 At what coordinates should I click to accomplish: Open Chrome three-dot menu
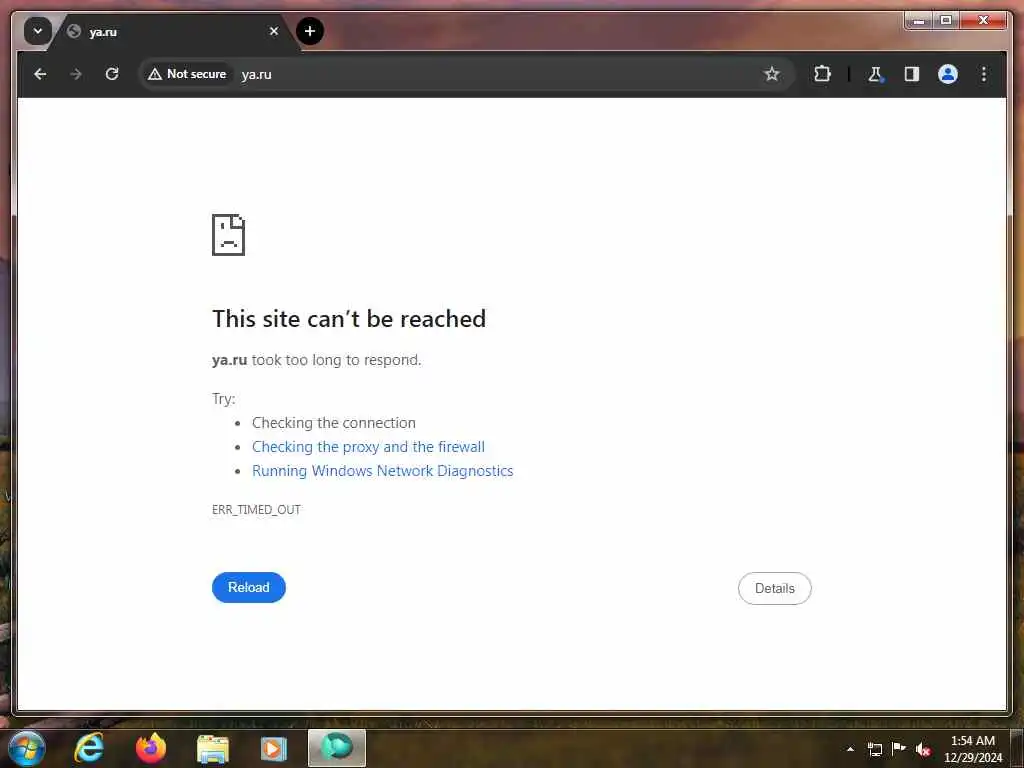(984, 74)
